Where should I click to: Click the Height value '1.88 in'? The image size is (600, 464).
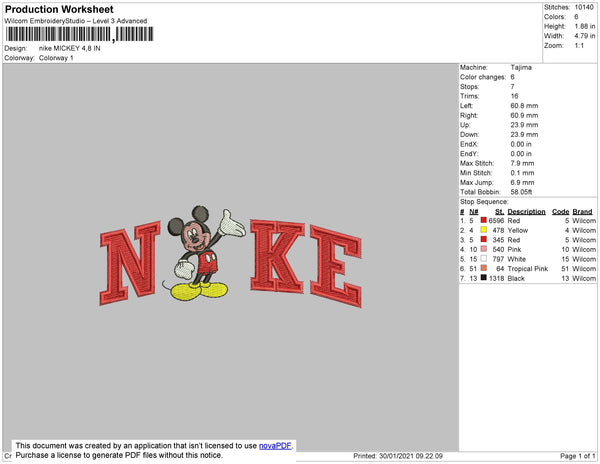click(585, 26)
